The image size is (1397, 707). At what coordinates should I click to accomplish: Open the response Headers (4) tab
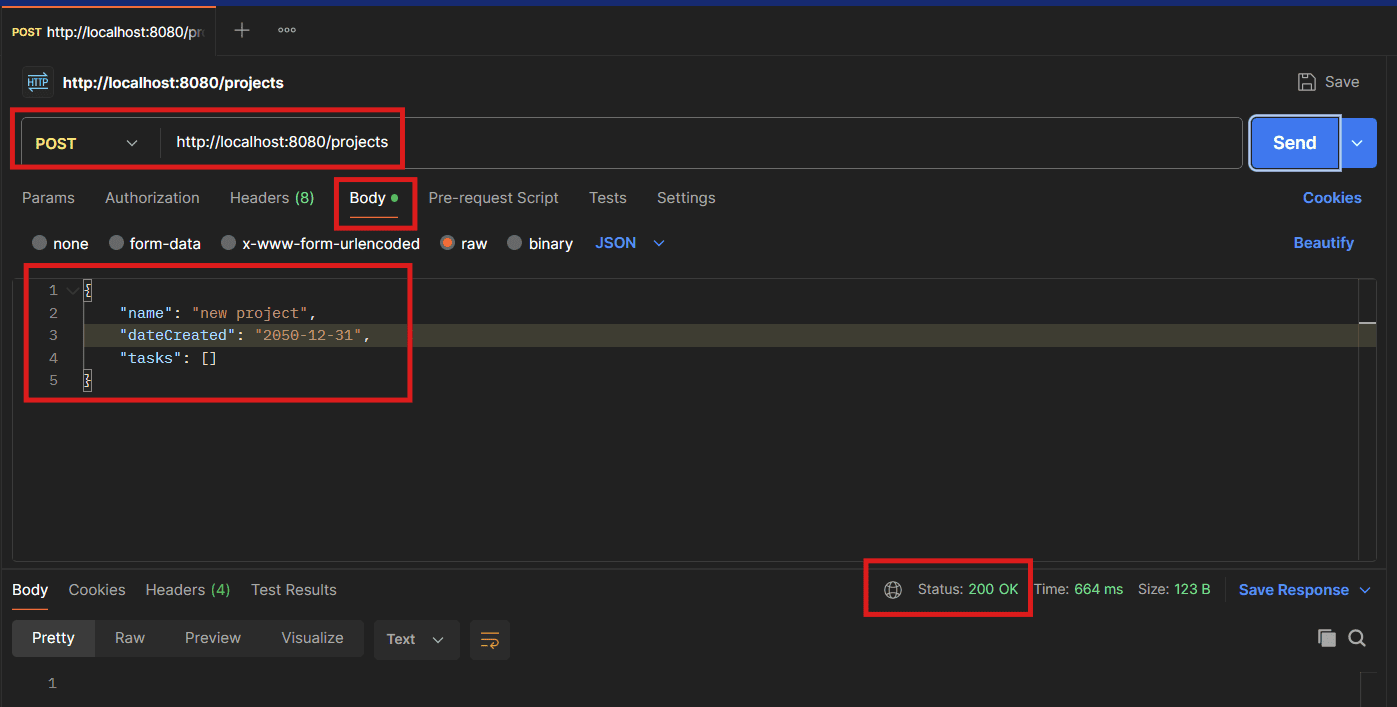pos(188,590)
